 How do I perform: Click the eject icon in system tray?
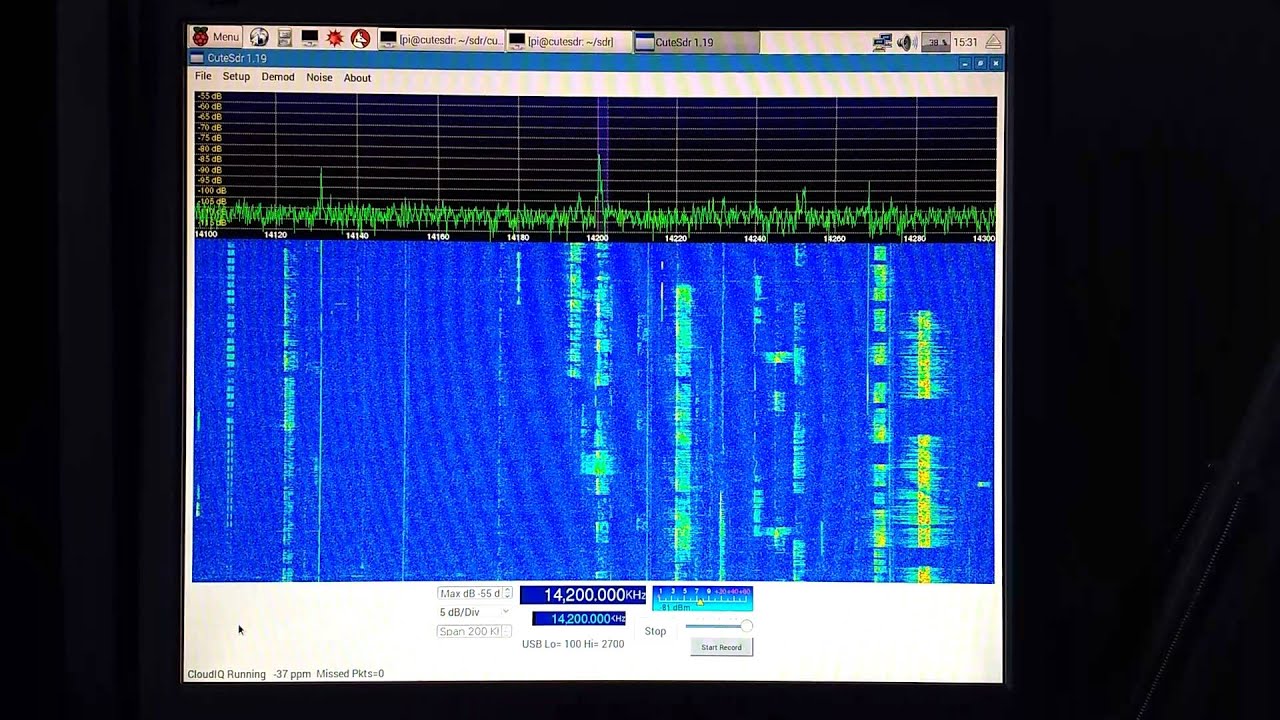coord(993,42)
